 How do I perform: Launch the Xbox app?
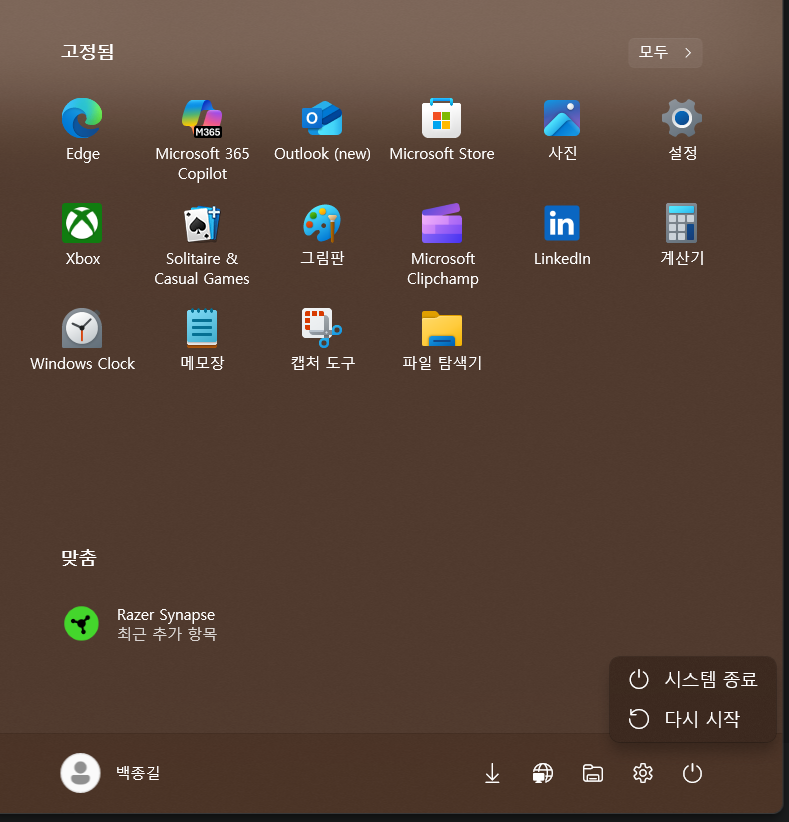point(82,223)
